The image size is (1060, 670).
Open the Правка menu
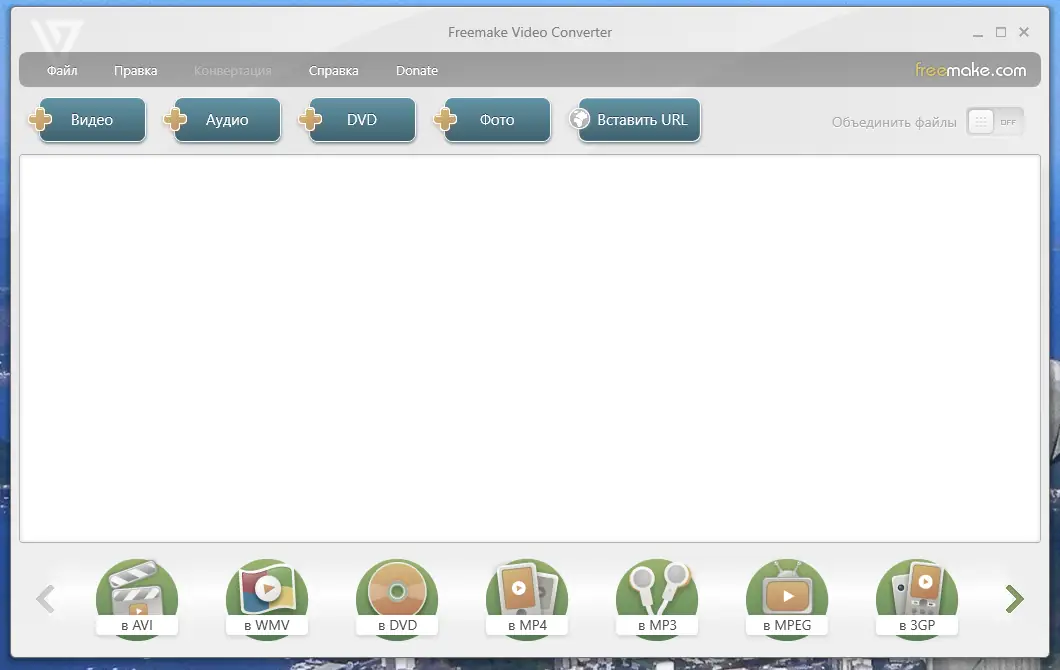(x=136, y=70)
